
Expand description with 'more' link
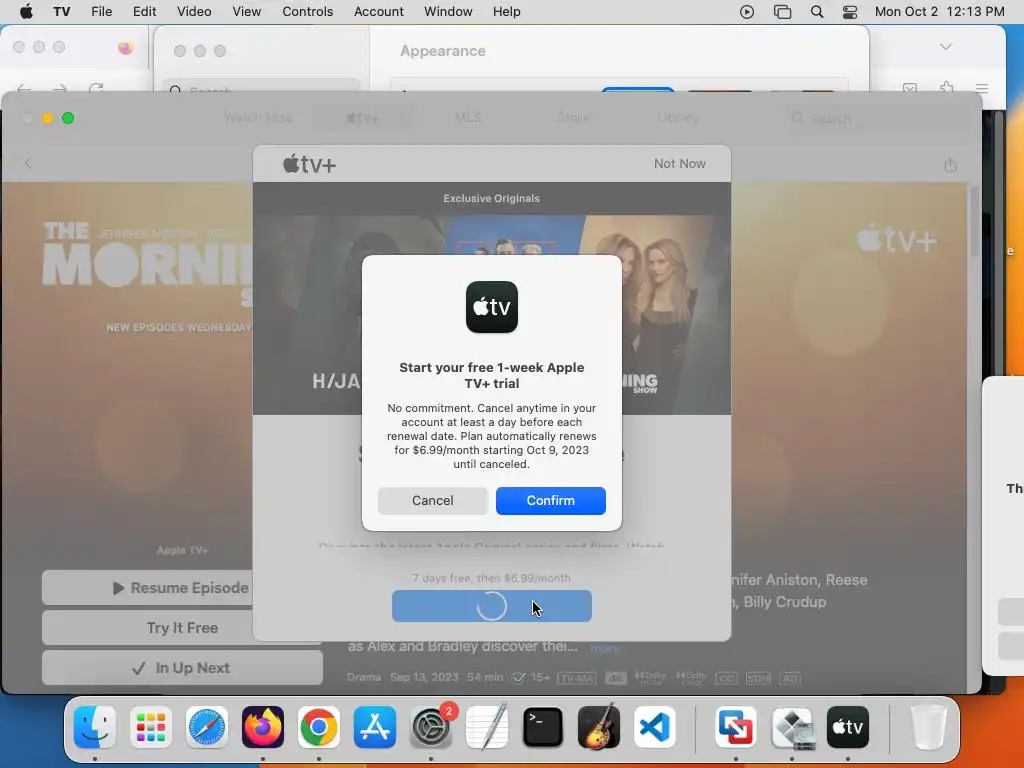[605, 648]
